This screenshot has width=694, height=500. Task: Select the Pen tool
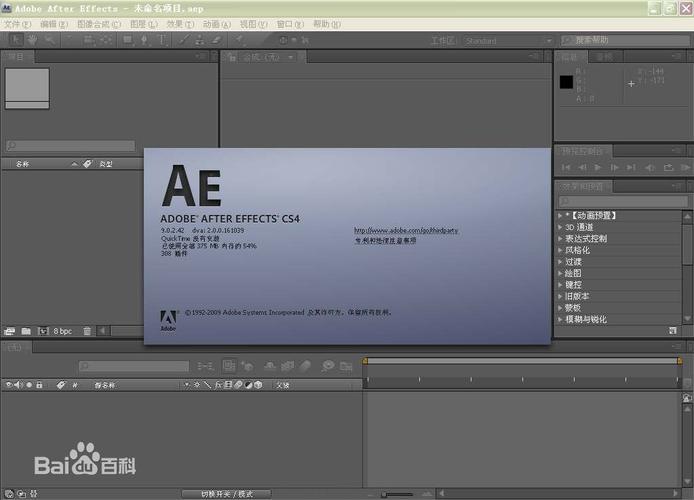pyautogui.click(x=144, y=40)
